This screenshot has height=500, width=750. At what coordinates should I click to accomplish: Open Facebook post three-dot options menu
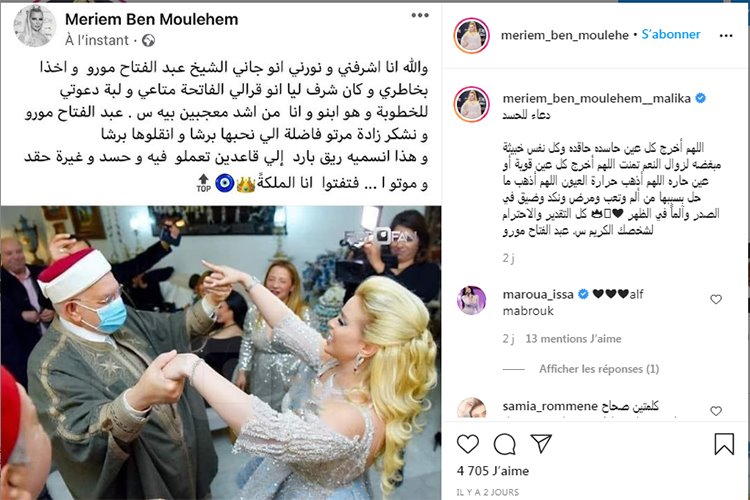419,15
